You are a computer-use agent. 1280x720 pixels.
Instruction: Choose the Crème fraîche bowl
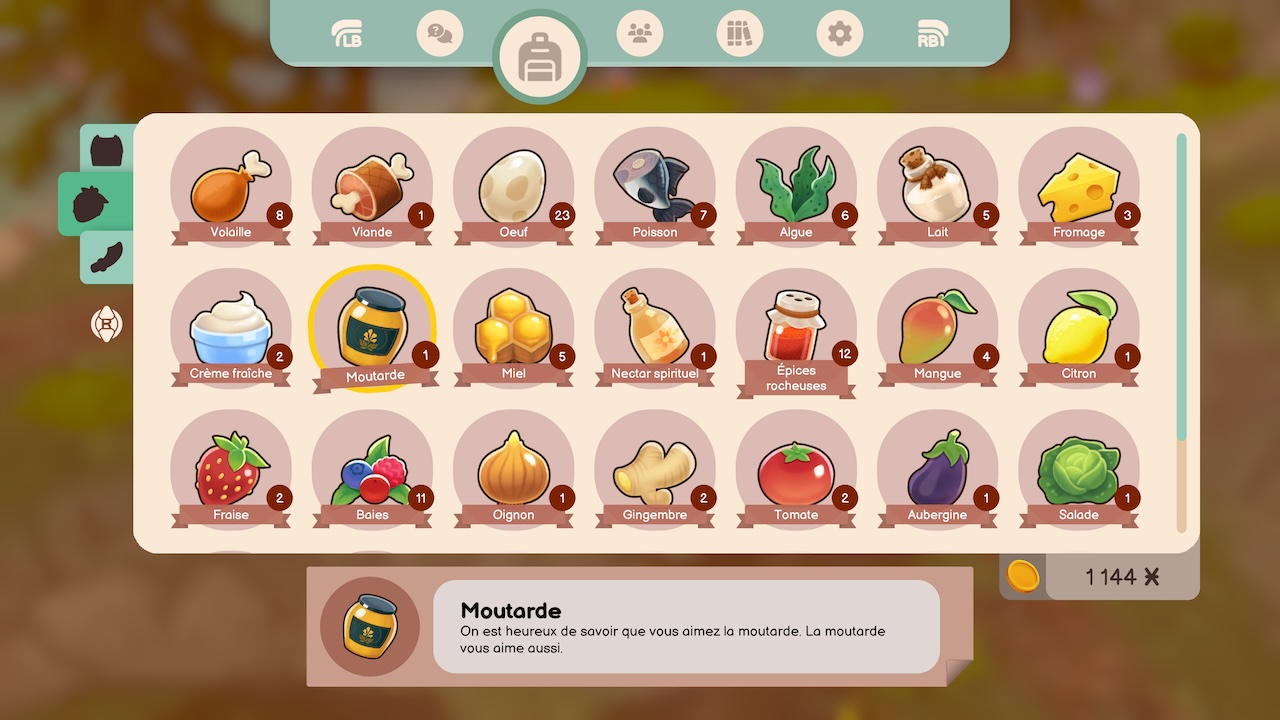pos(231,328)
